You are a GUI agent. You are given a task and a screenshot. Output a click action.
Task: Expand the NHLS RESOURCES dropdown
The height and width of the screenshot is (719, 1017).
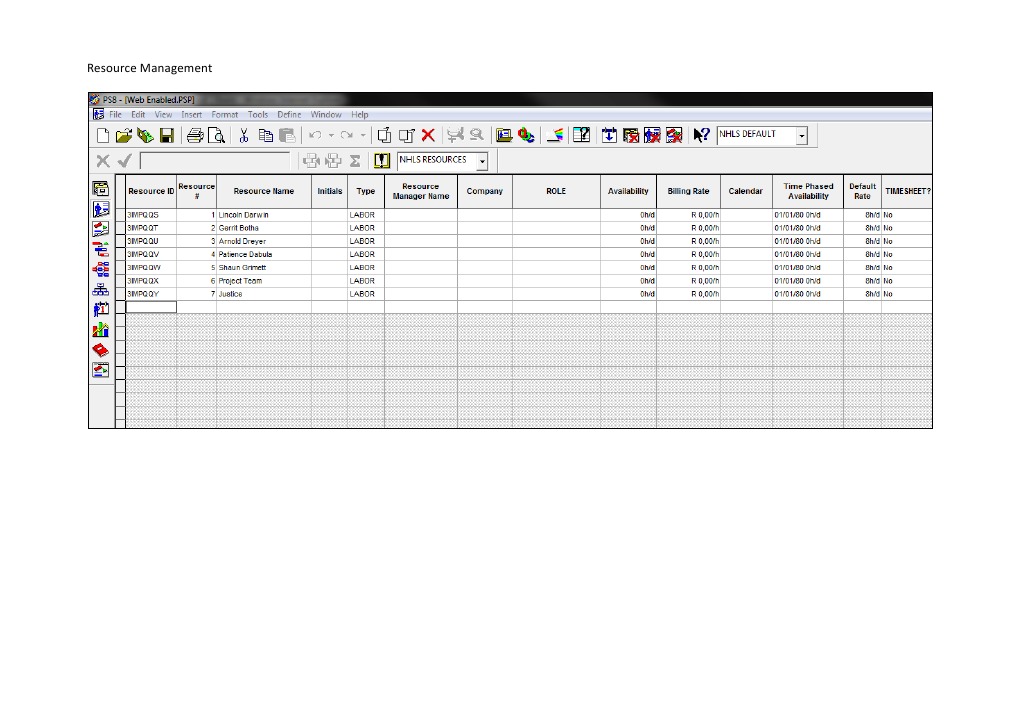point(482,161)
